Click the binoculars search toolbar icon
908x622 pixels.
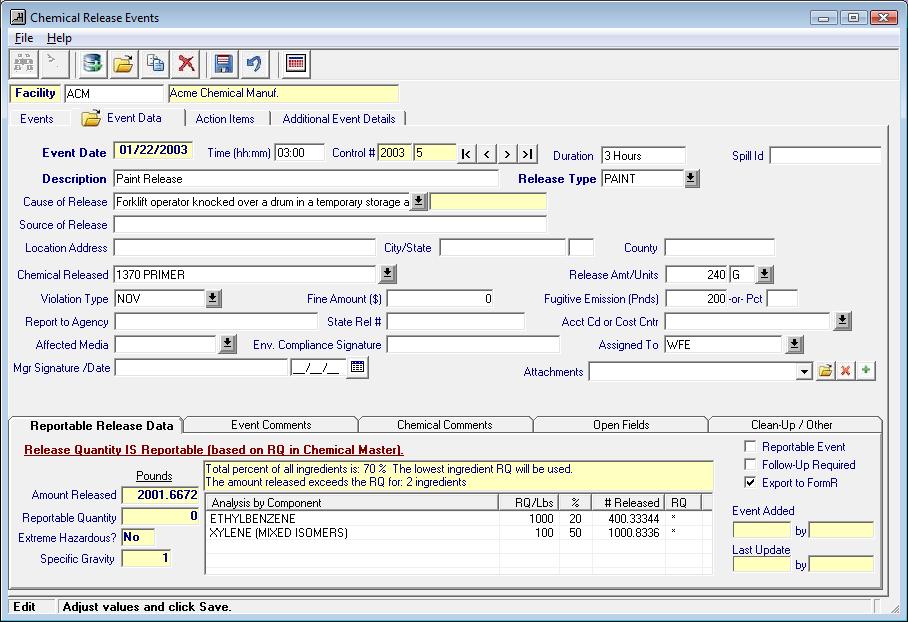(x=24, y=63)
